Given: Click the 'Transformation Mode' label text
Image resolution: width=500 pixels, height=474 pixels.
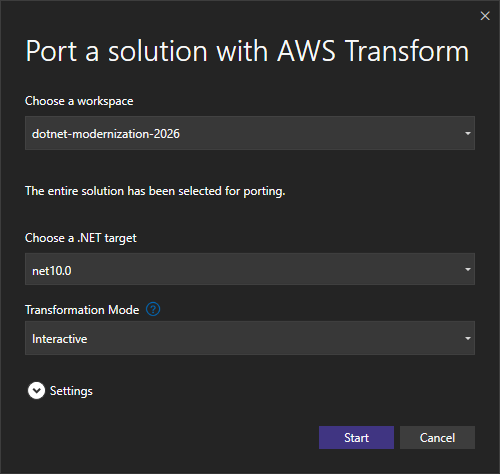Looking at the screenshot, I should click(x=82, y=310).
